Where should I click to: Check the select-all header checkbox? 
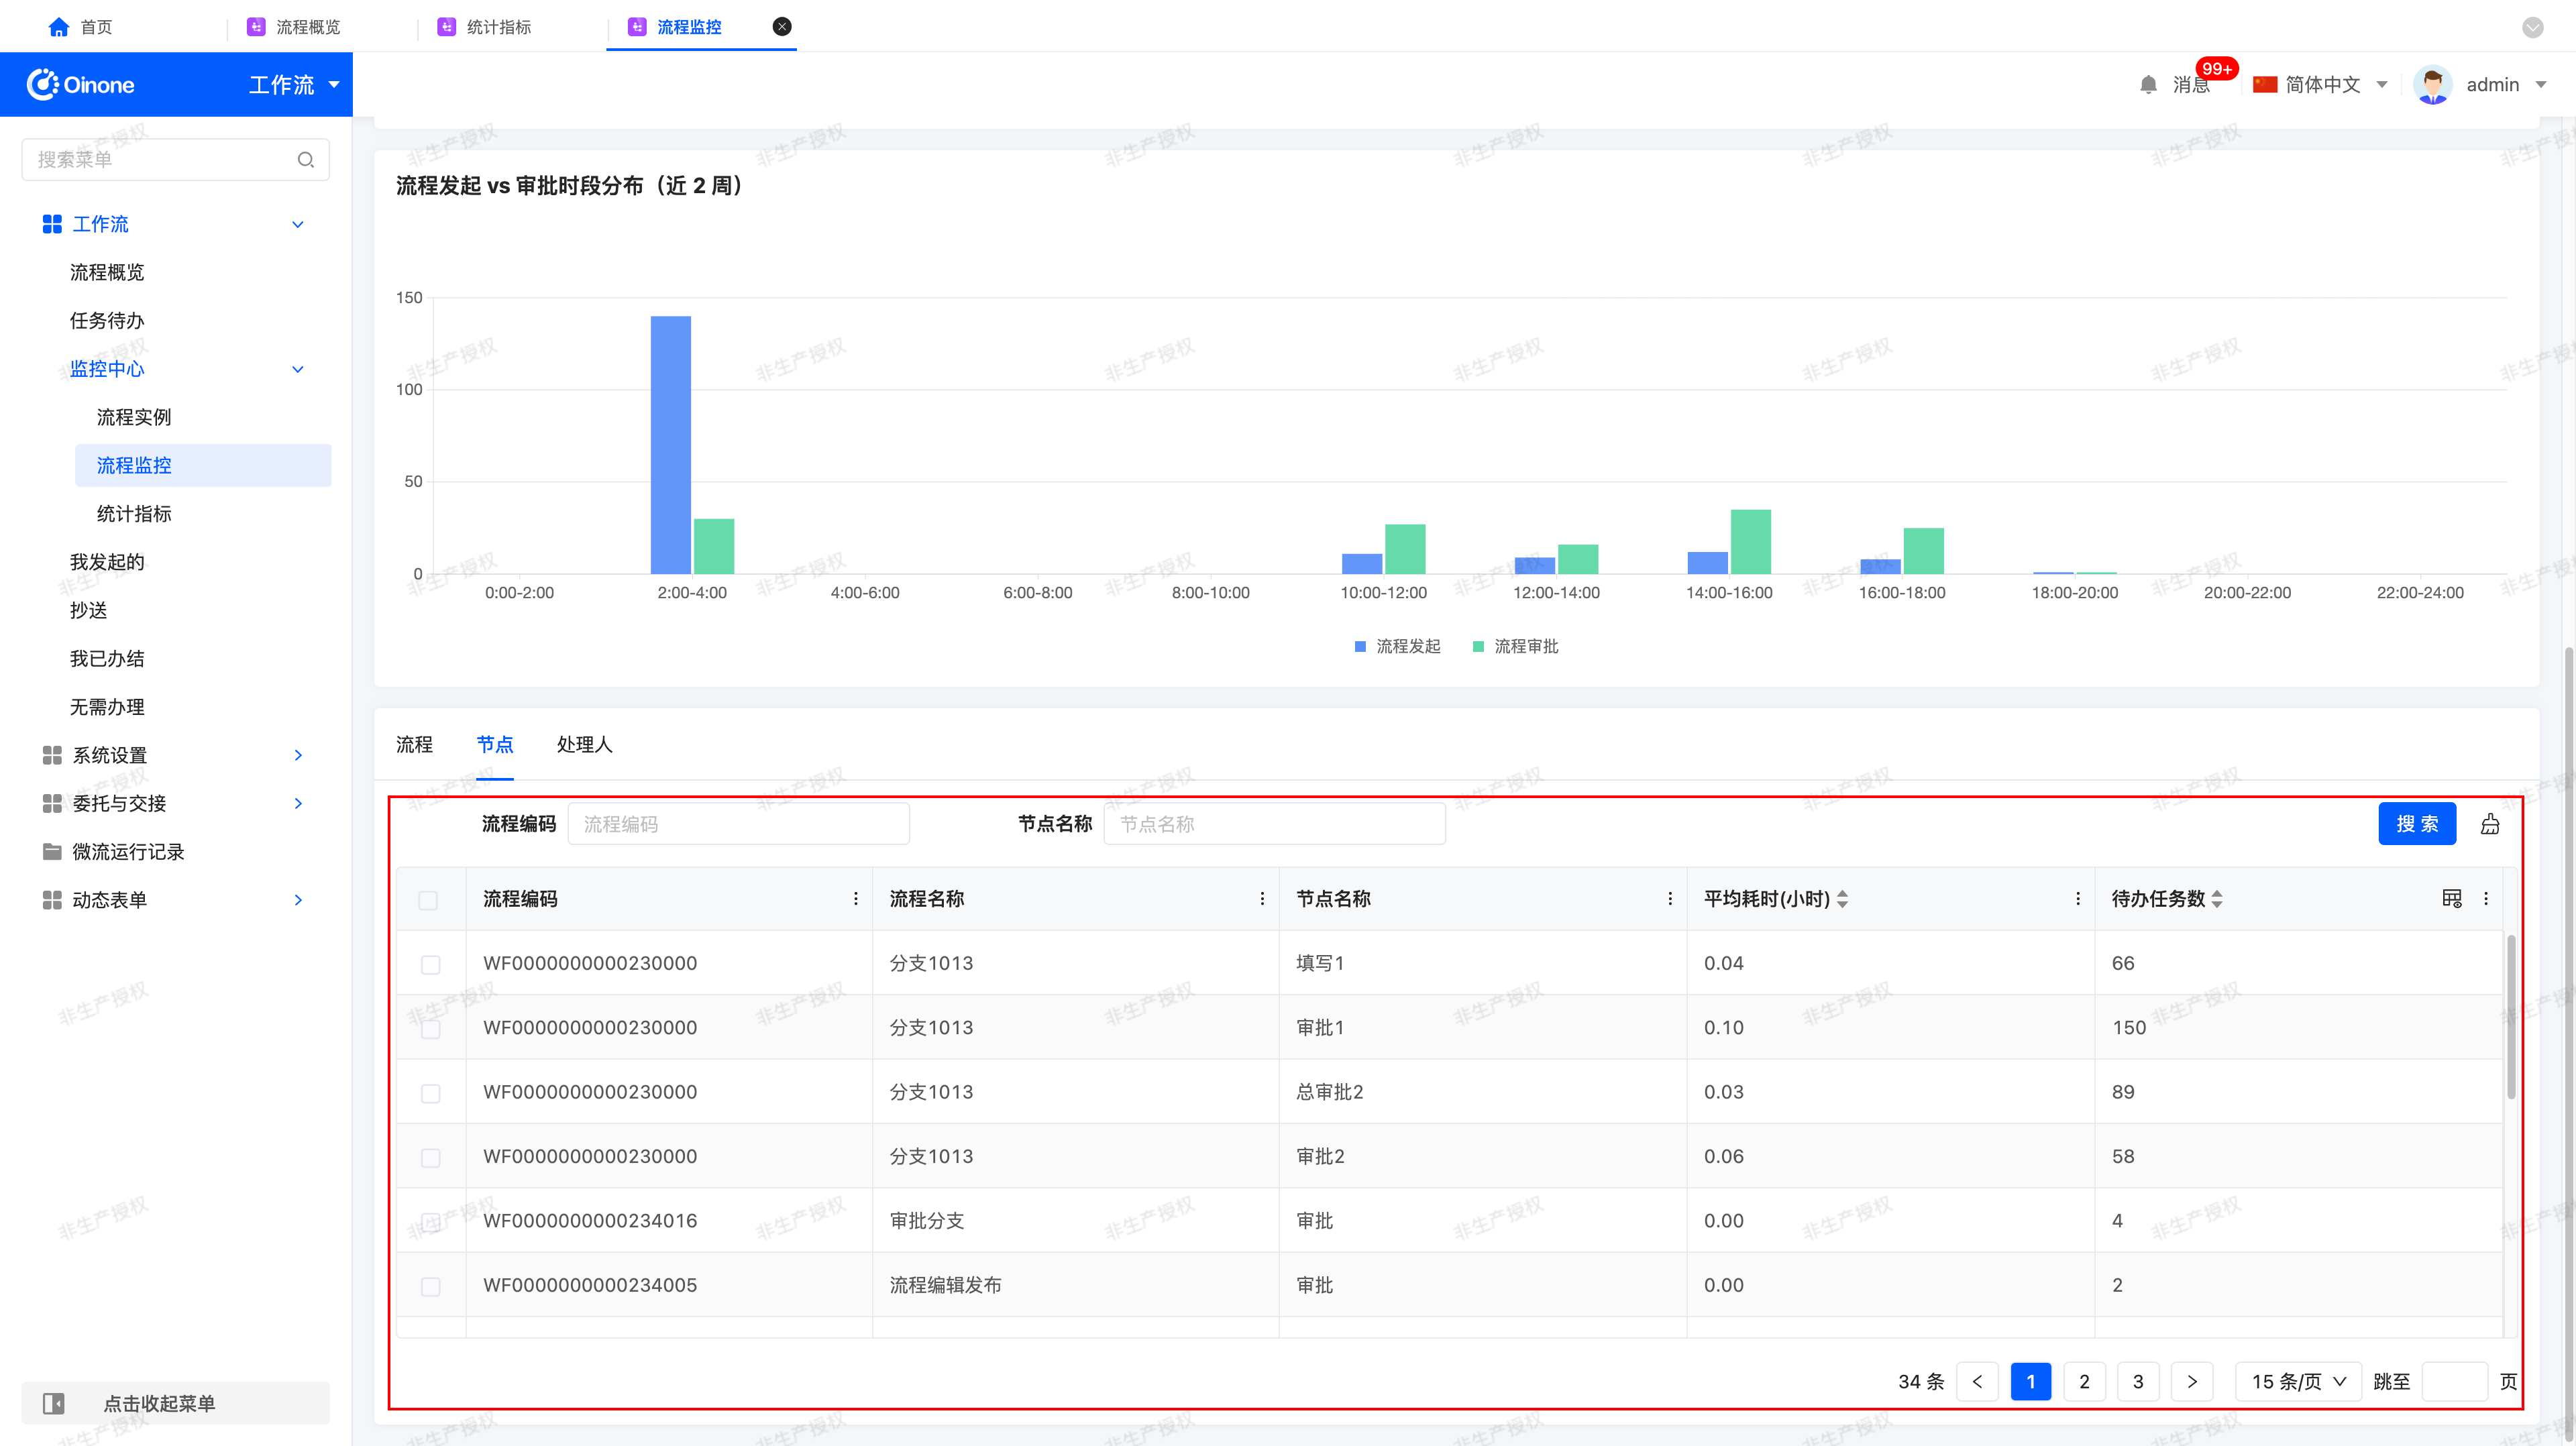[x=428, y=900]
